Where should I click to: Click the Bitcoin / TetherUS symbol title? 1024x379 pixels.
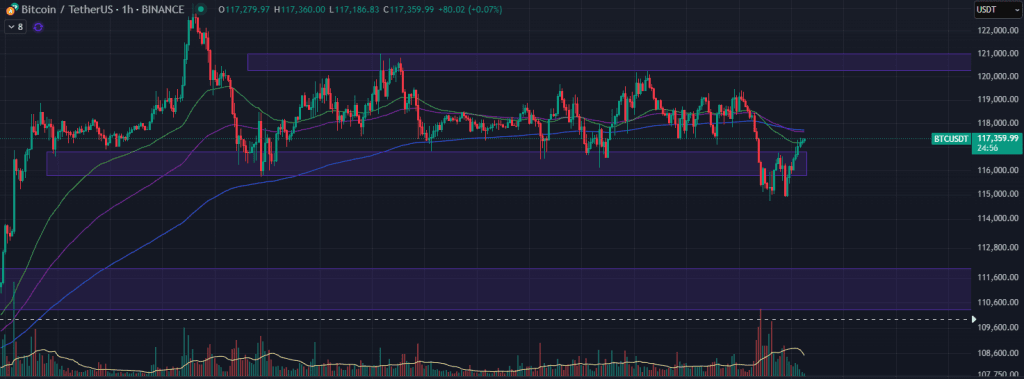tap(102, 9)
